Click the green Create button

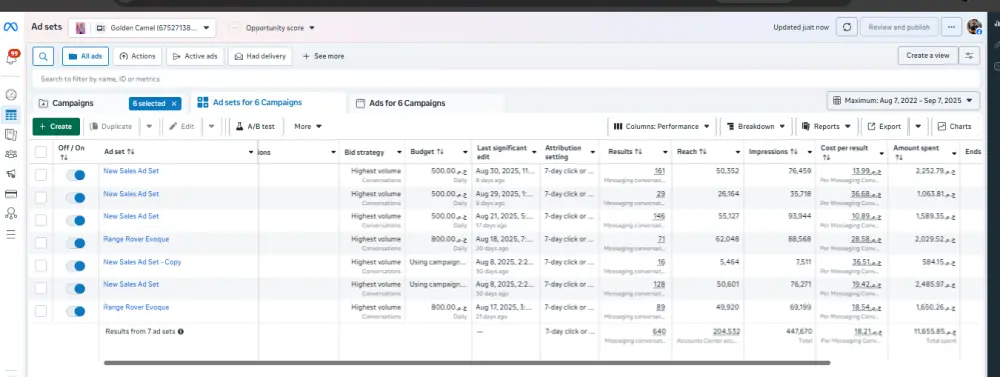(x=56, y=126)
